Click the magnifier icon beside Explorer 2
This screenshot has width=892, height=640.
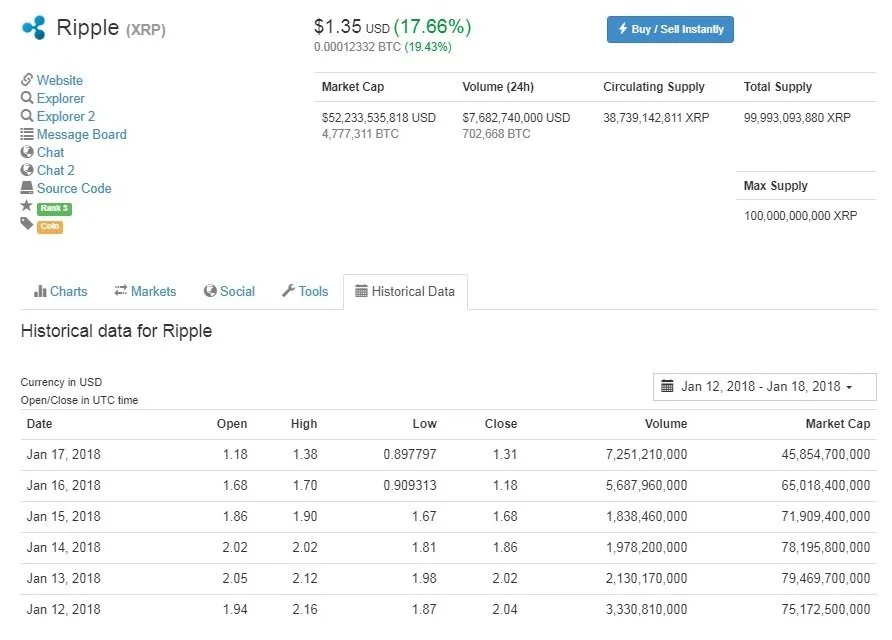pos(26,116)
